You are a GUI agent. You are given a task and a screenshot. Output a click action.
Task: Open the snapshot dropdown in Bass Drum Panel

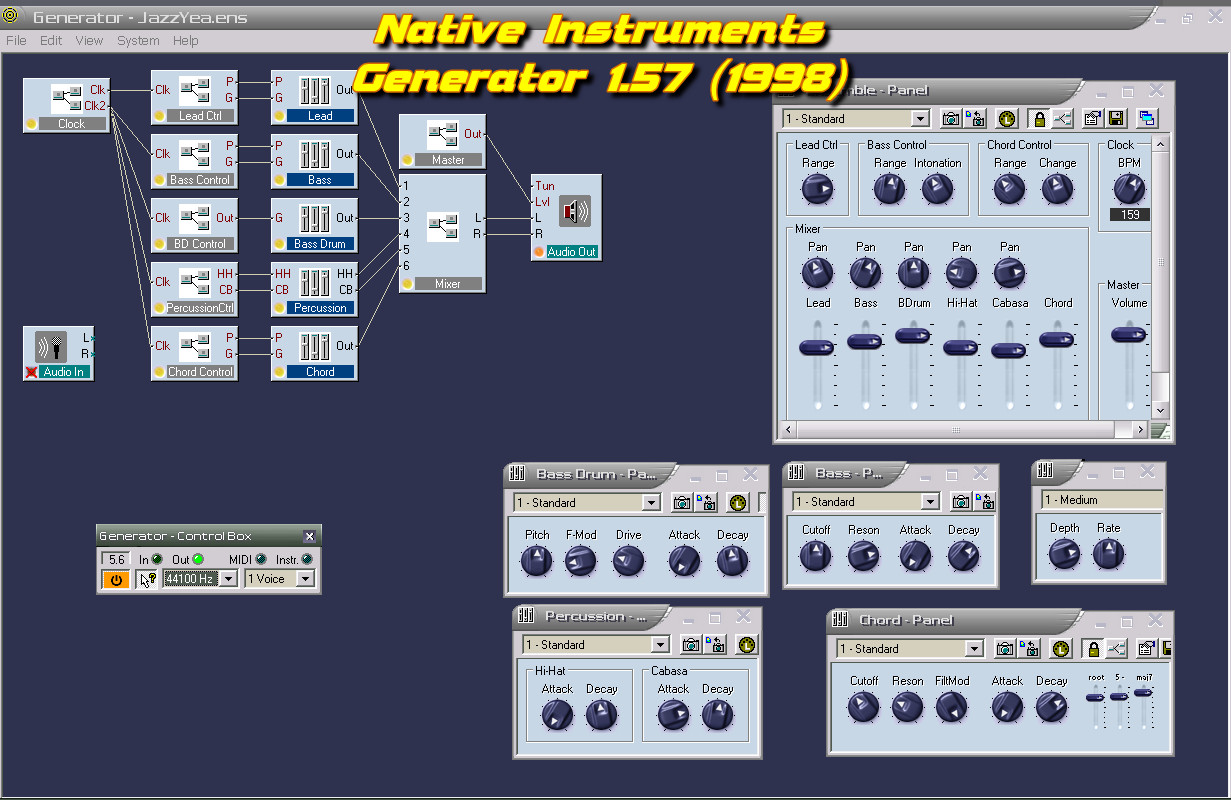(x=651, y=502)
